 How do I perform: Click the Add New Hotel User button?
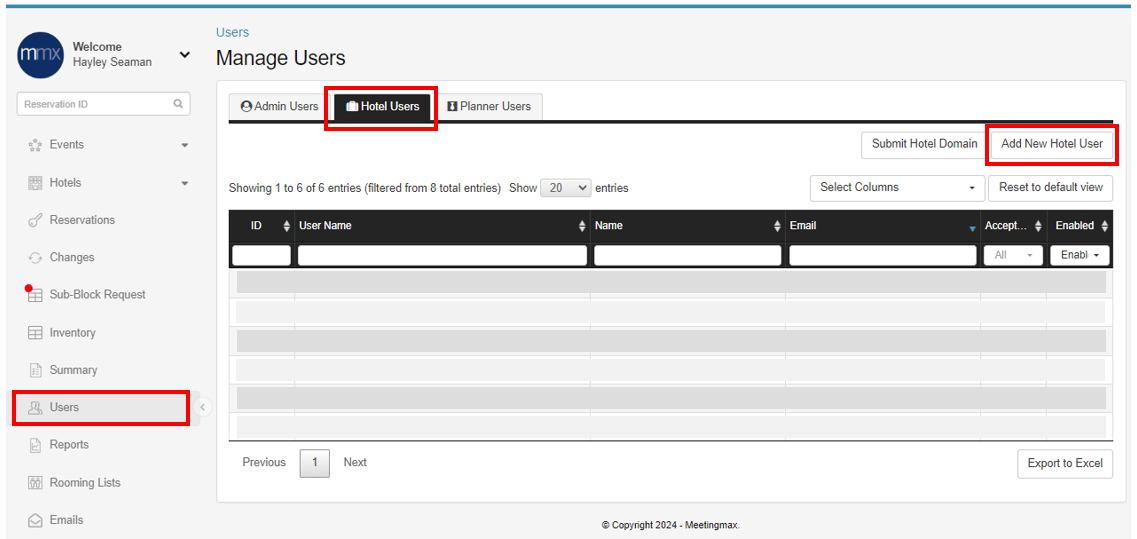(x=1051, y=144)
